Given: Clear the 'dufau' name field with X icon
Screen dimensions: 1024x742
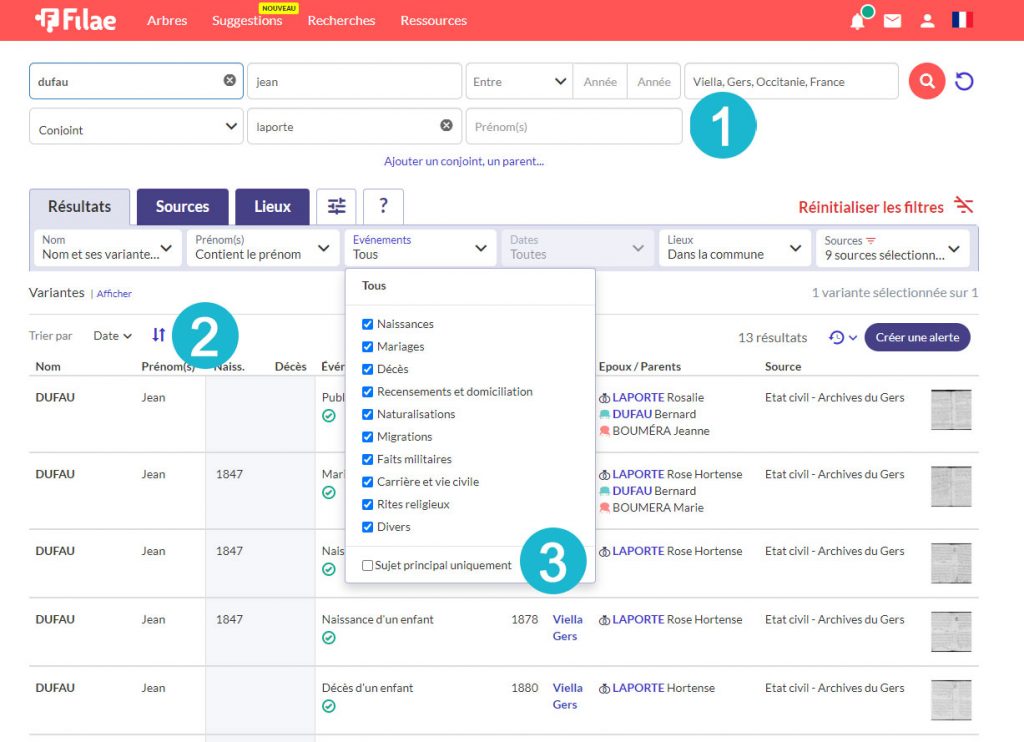Looking at the screenshot, I should pos(230,81).
